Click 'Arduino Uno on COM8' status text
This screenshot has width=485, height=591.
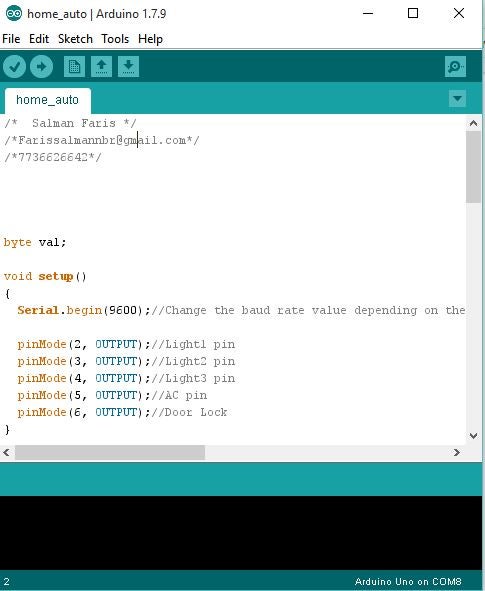click(408, 582)
